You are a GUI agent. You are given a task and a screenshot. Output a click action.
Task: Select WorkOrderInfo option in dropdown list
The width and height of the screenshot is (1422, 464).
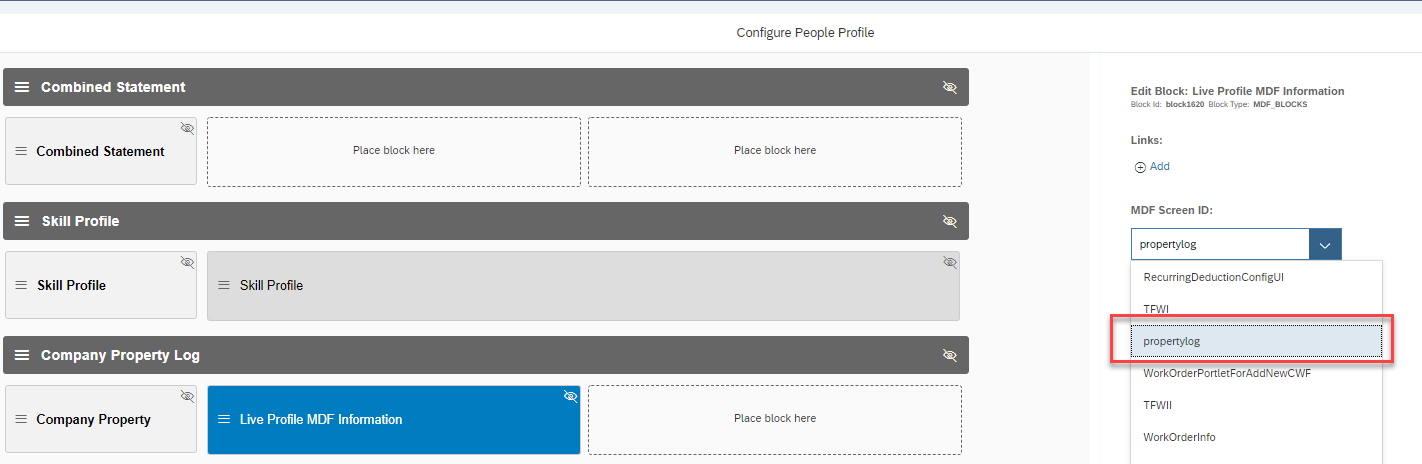click(1256, 437)
